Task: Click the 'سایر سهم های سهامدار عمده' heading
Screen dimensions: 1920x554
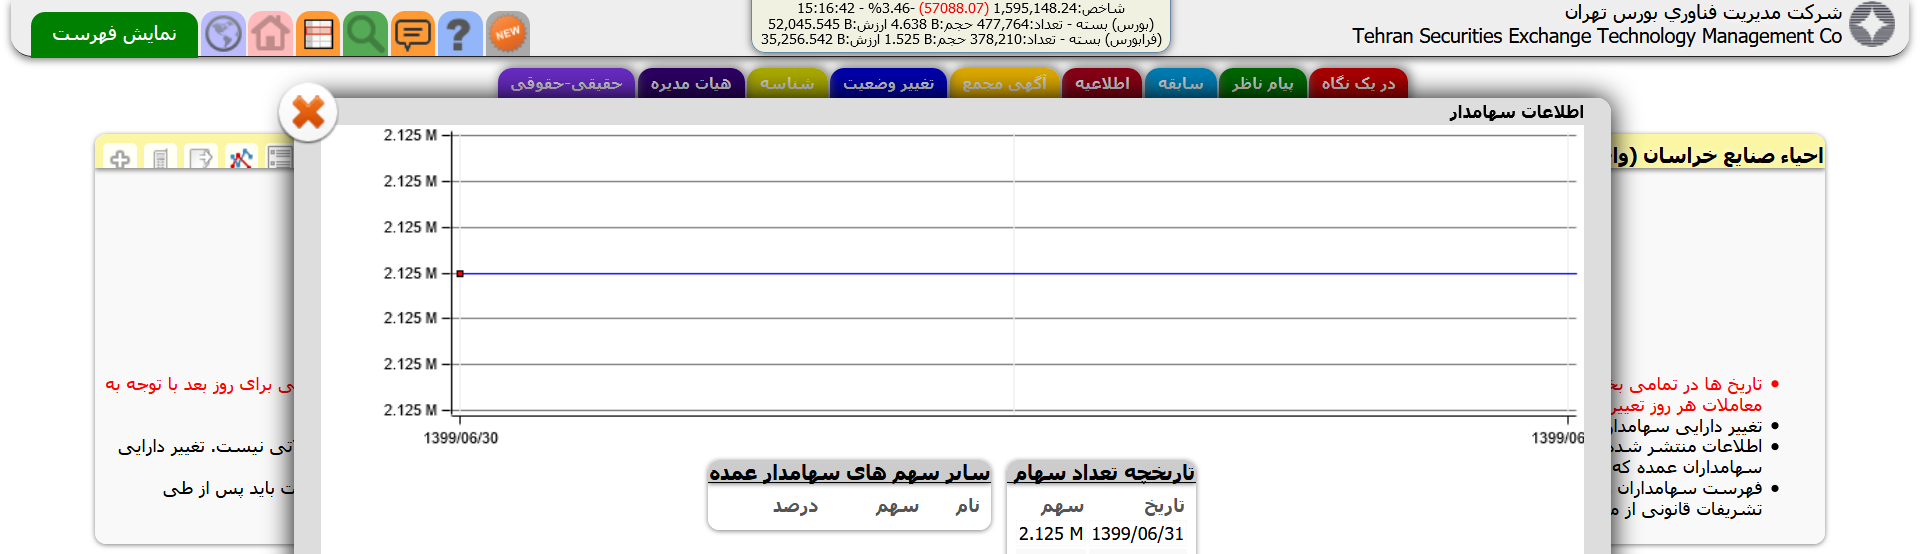Action: point(849,472)
